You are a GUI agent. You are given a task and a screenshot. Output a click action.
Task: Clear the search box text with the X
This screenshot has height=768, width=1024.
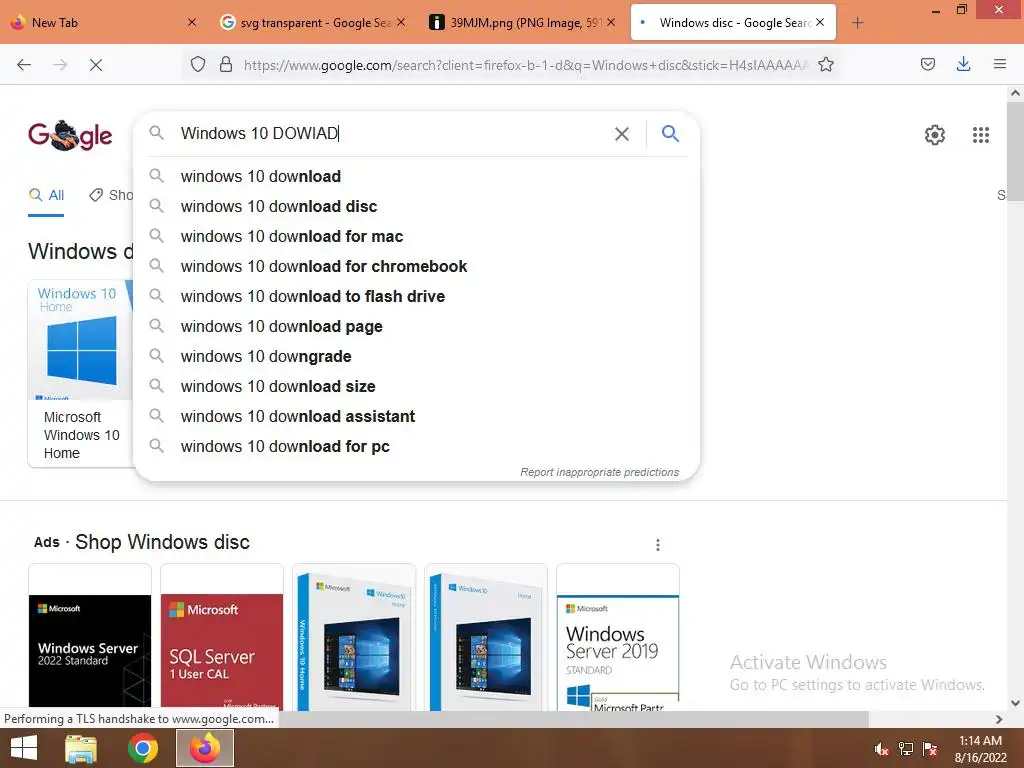[622, 134]
